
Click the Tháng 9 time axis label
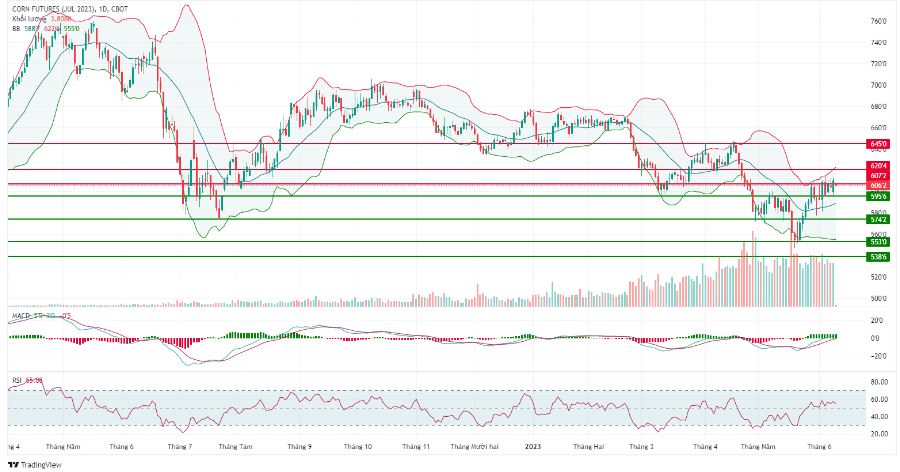(x=300, y=446)
